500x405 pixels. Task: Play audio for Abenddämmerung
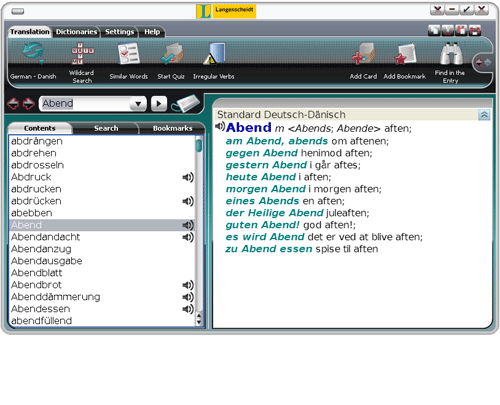click(188, 297)
